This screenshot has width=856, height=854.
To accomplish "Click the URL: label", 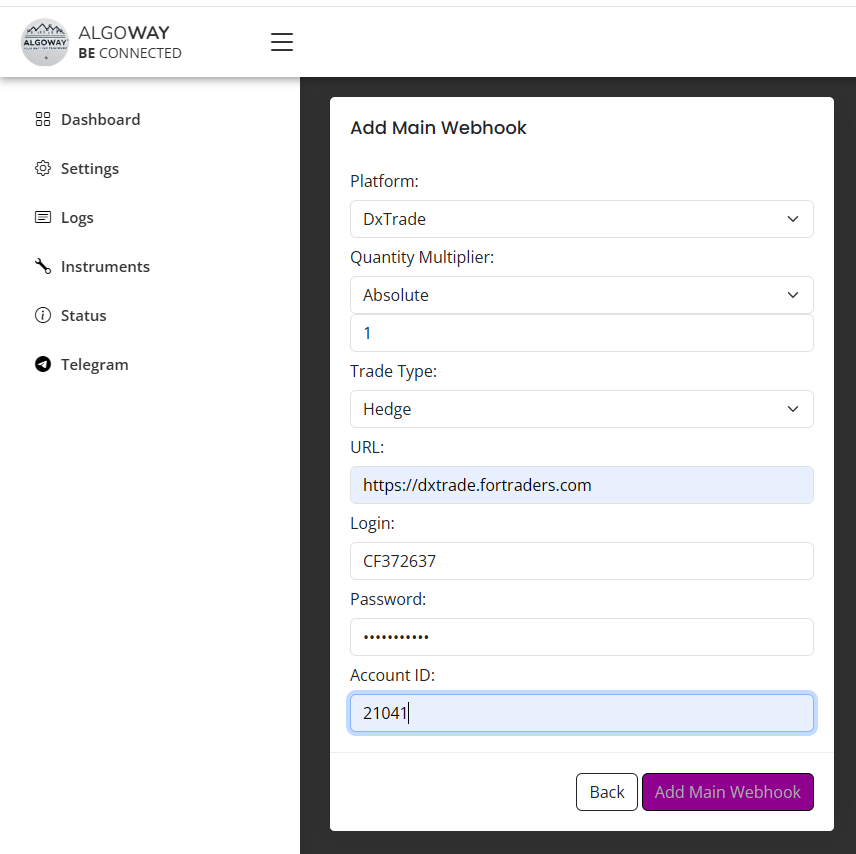I will [x=367, y=447].
